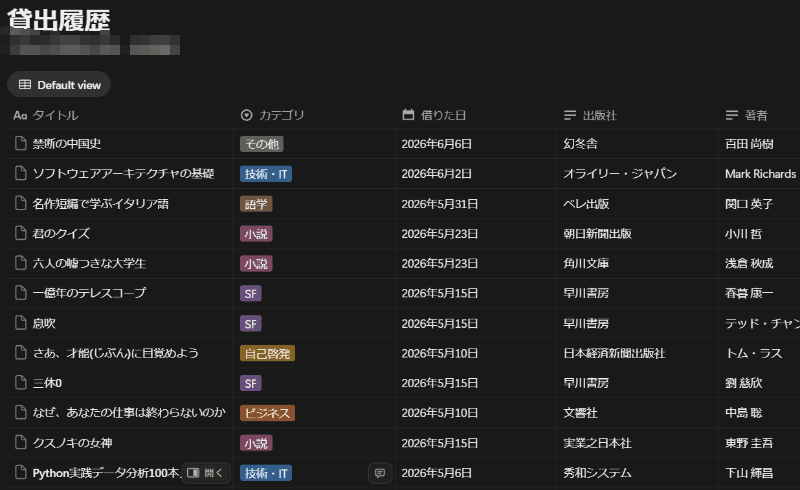Click the select icon in カテゴリ header
Image resolution: width=800 pixels, height=490 pixels.
pyautogui.click(x=246, y=115)
